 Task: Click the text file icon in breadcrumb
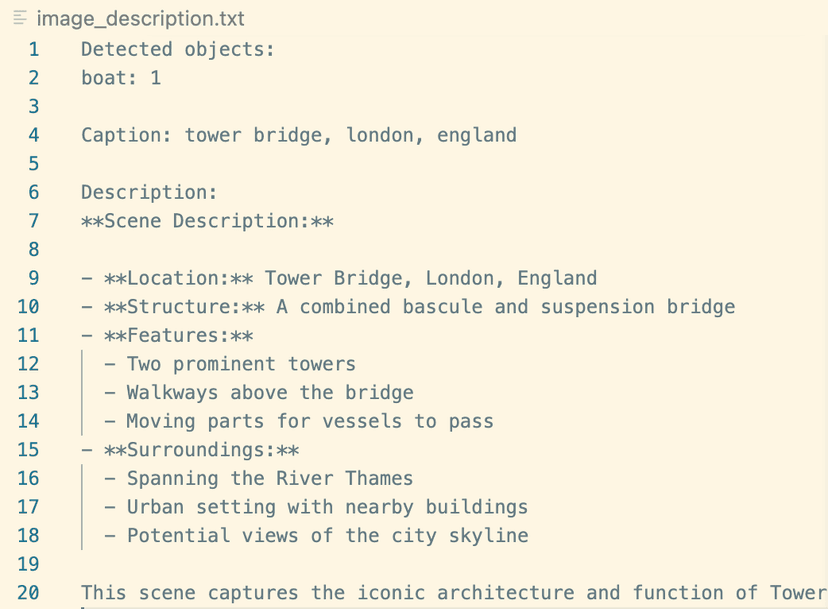19,19
